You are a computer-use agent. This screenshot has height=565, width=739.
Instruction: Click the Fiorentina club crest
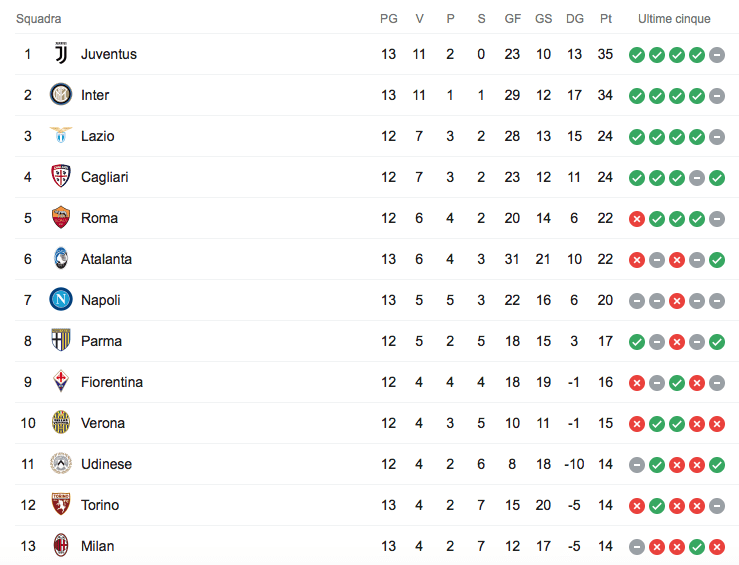pos(61,382)
